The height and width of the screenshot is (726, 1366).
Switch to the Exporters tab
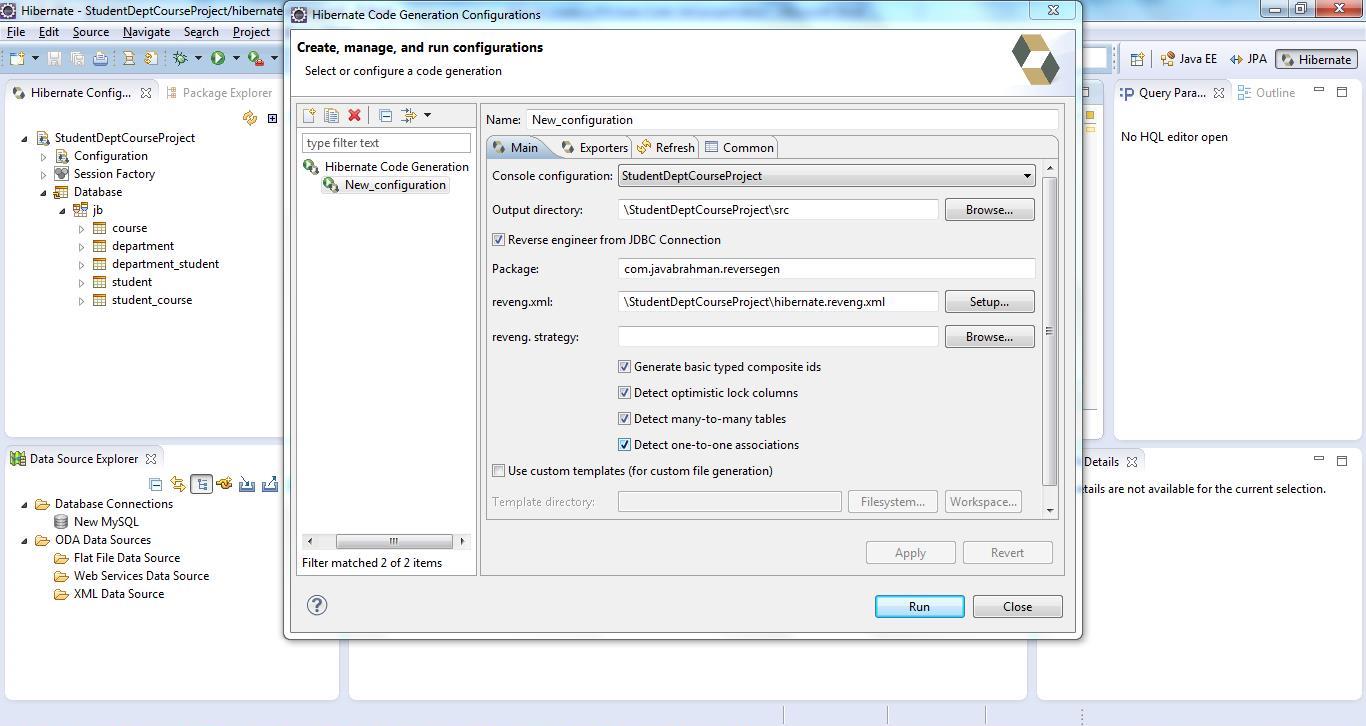click(594, 148)
